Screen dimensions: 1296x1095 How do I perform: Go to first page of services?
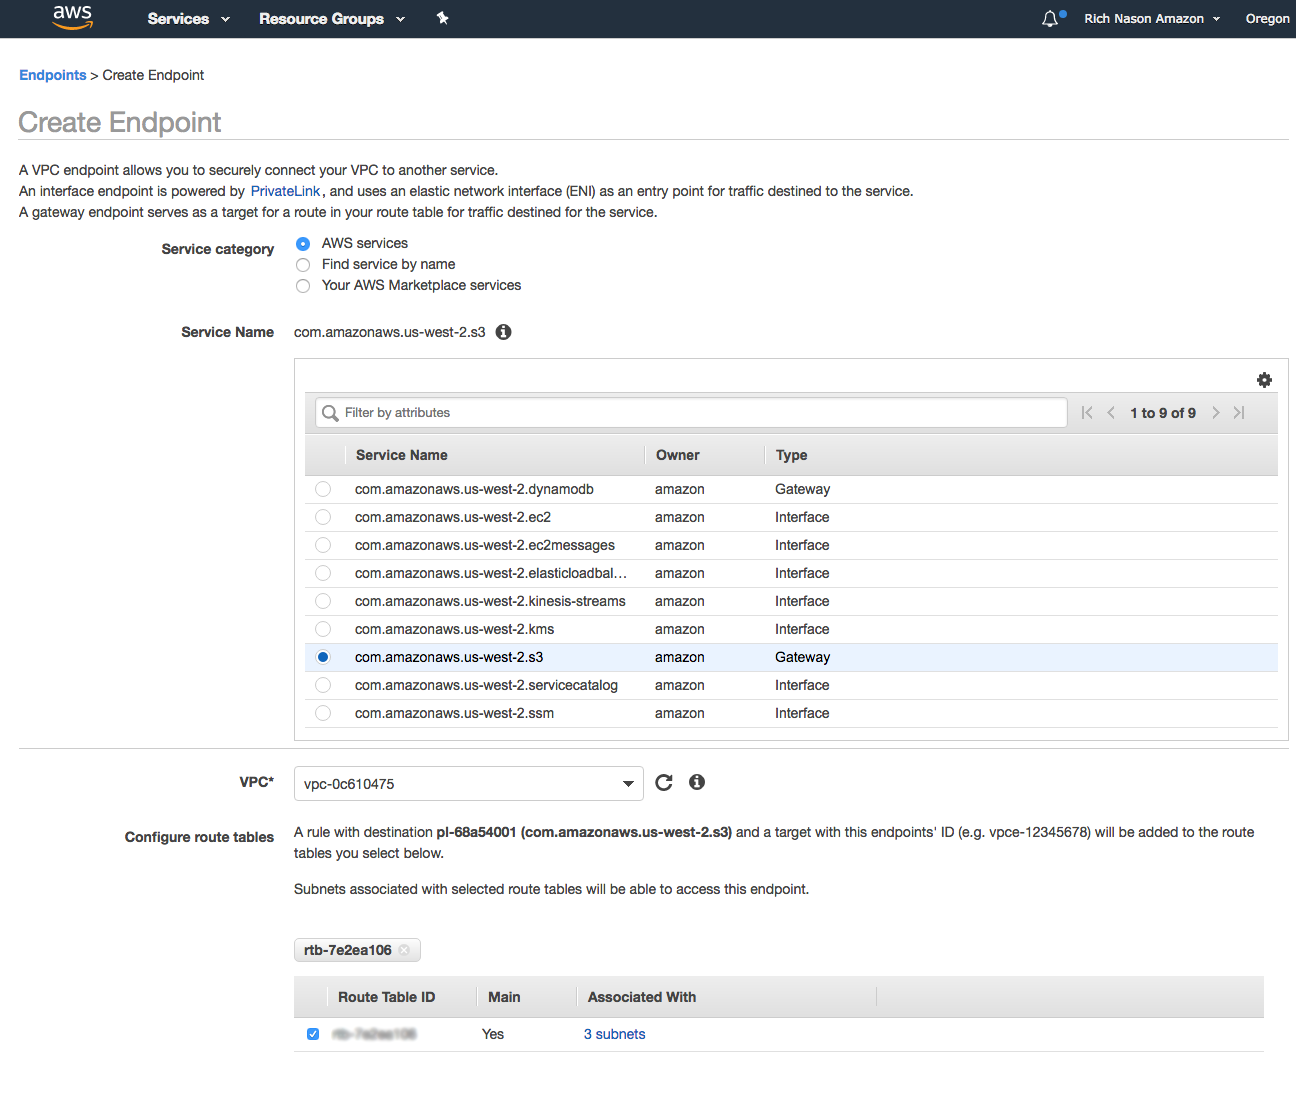coord(1087,413)
